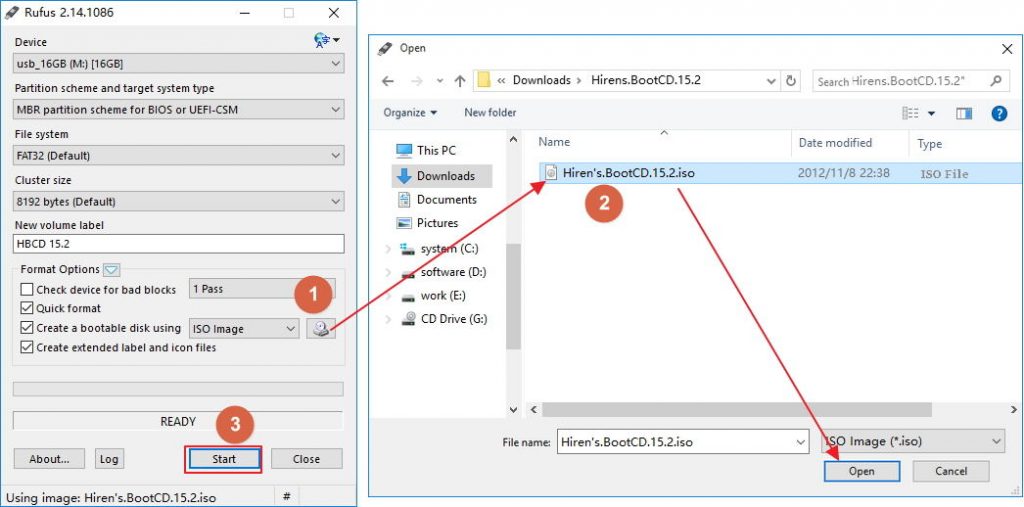Select Pictures in navigation pane

[x=427, y=223]
